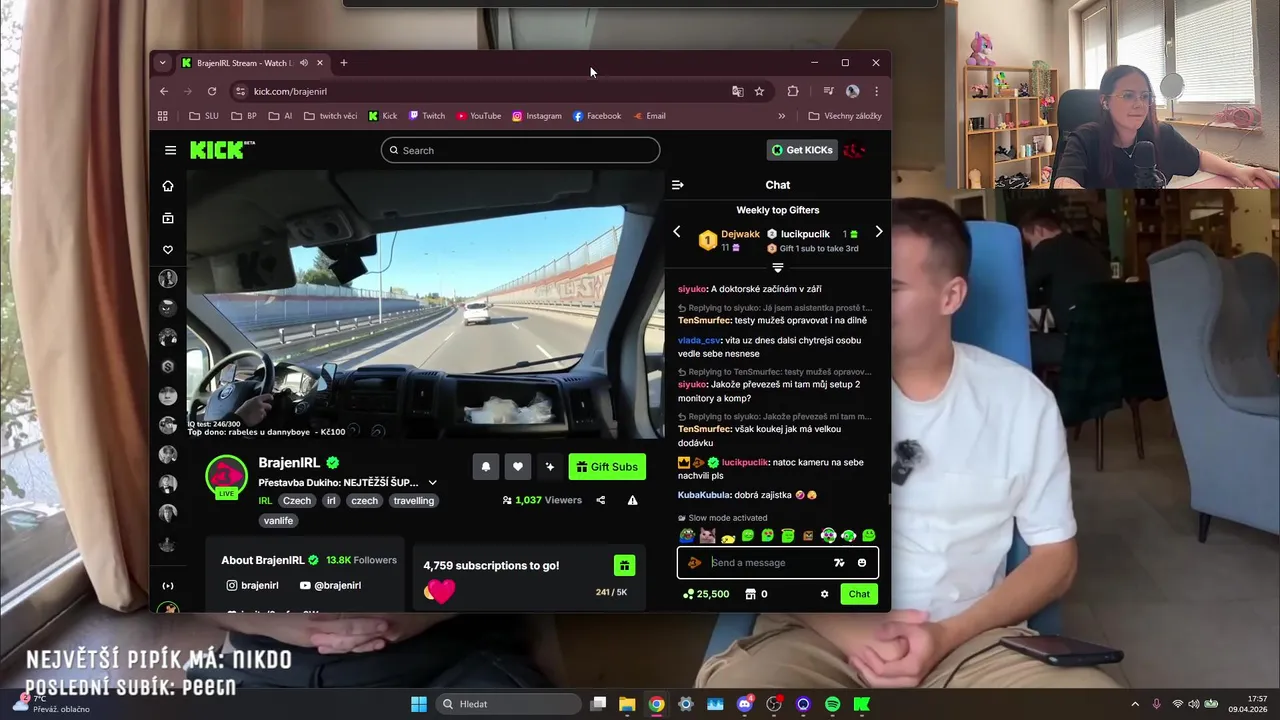The width and height of the screenshot is (1280, 720).
Task: Open emoji picker in chat input
Action: 862,563
